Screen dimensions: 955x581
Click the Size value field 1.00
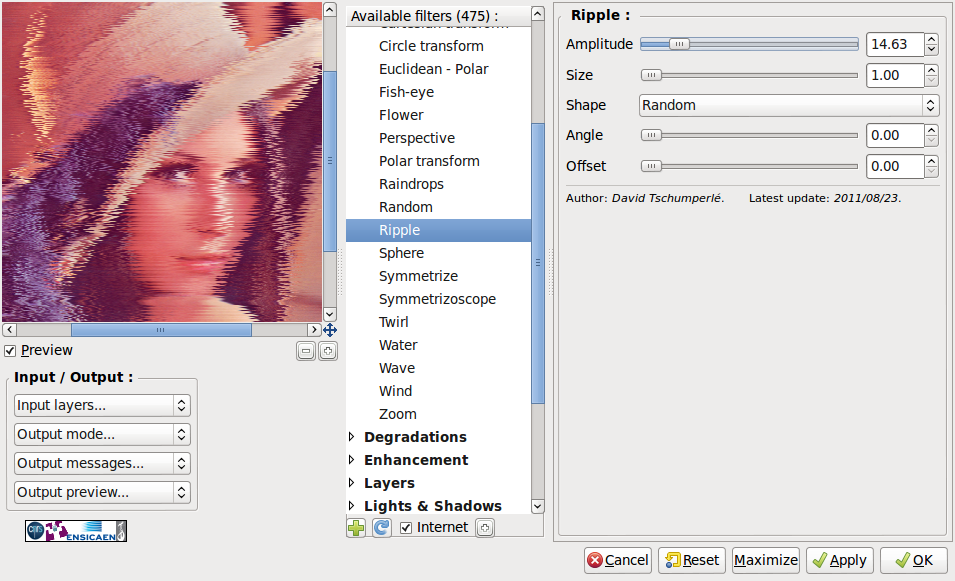tap(895, 76)
